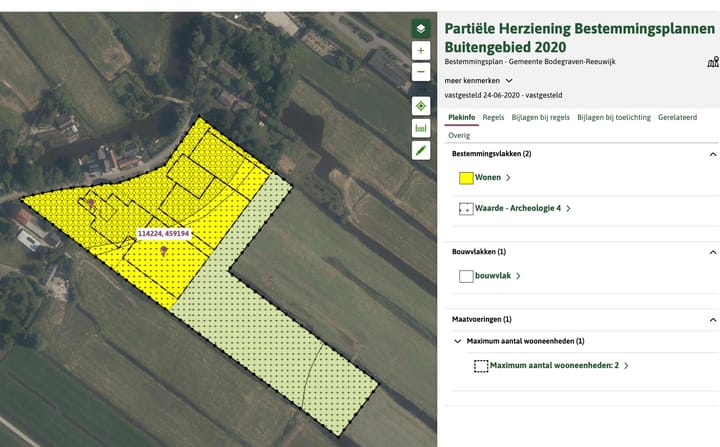Click the map icon beside plan title
The image size is (720, 447).
coord(712,62)
